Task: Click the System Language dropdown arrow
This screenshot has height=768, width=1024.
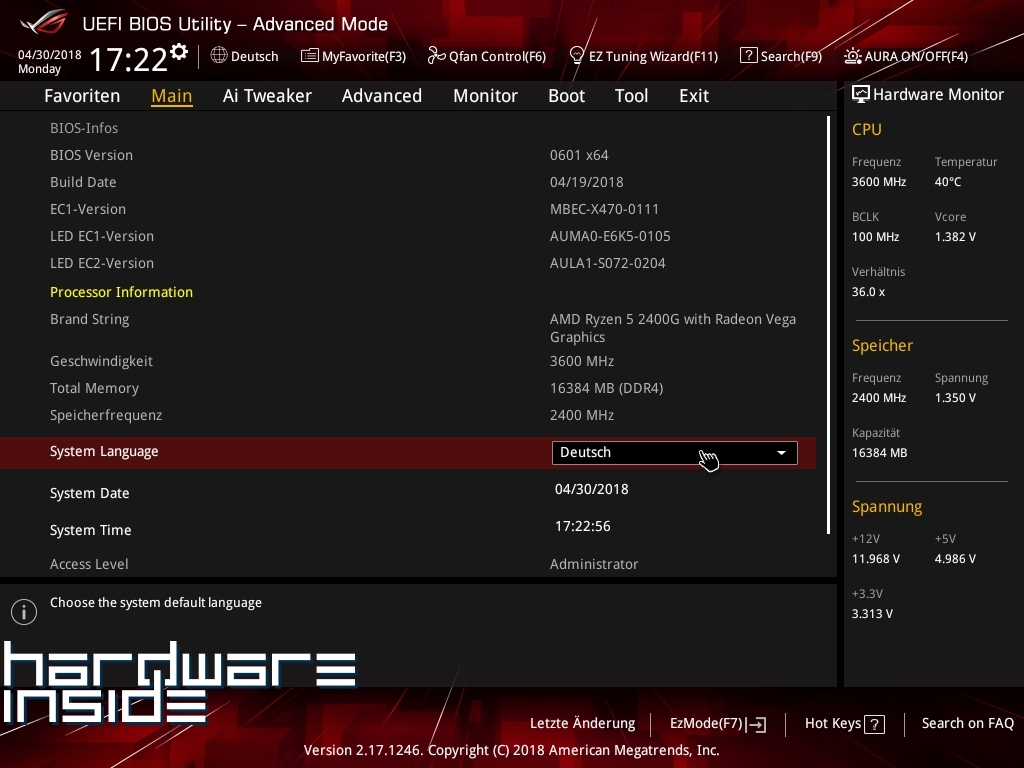Action: pos(781,453)
